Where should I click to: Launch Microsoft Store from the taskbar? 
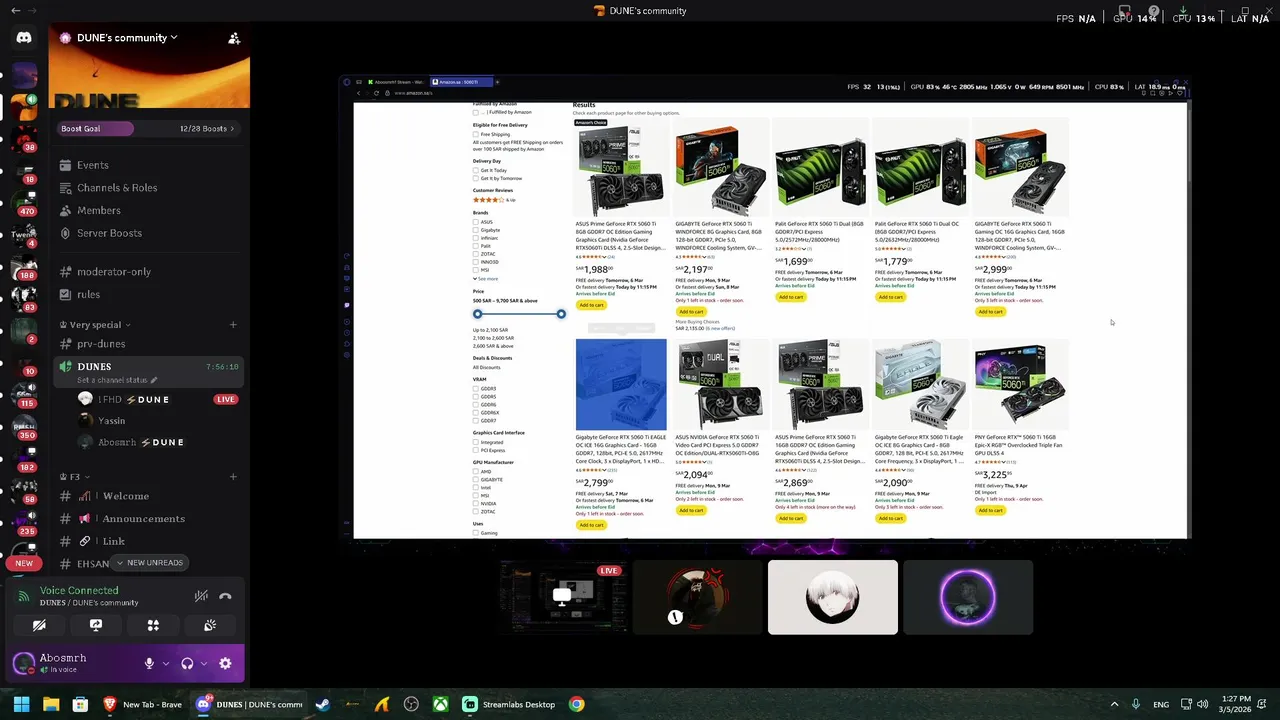80,704
